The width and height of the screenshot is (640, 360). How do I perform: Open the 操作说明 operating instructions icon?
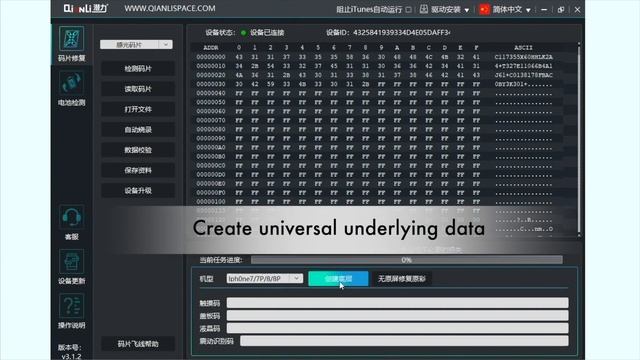[71, 306]
